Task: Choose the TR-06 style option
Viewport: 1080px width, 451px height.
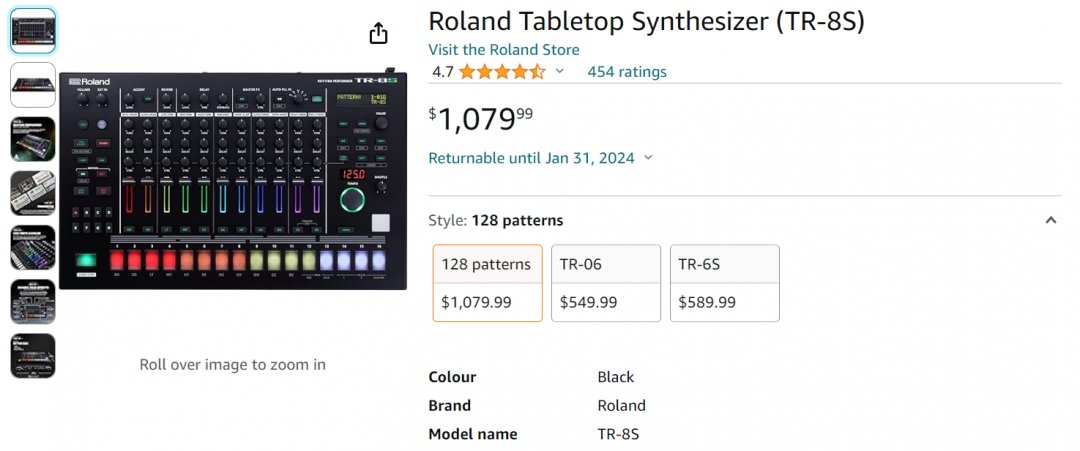Action: 606,283
